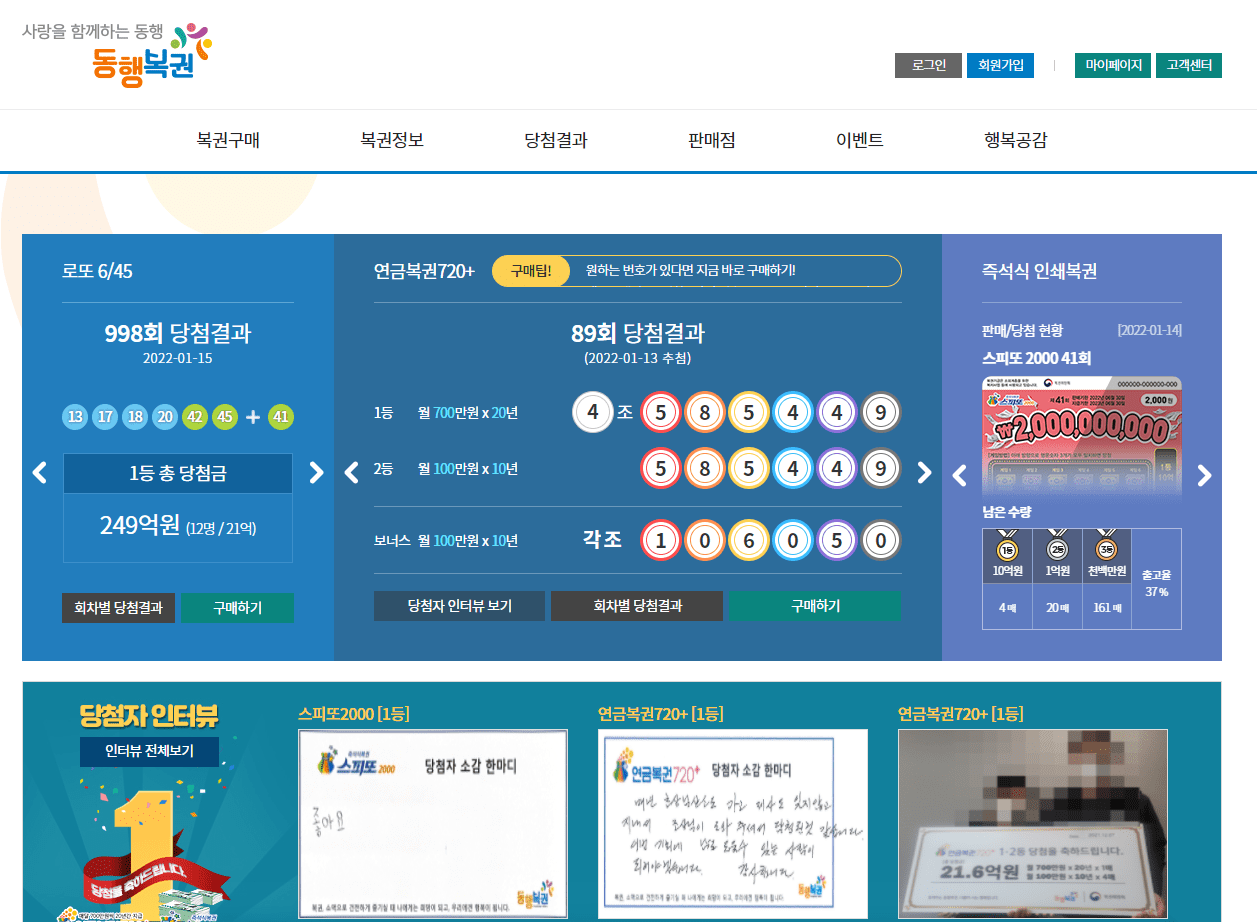Open 고객센터
The height and width of the screenshot is (922, 1257).
1189,65
